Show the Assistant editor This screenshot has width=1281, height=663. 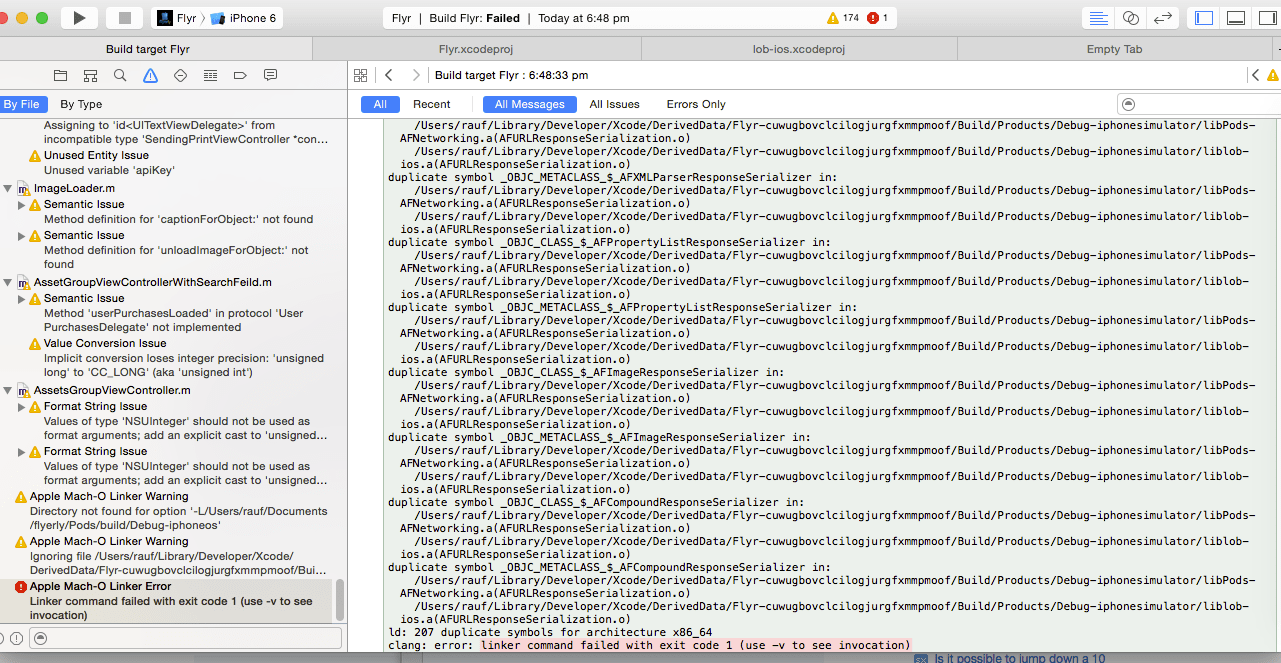pos(1130,18)
